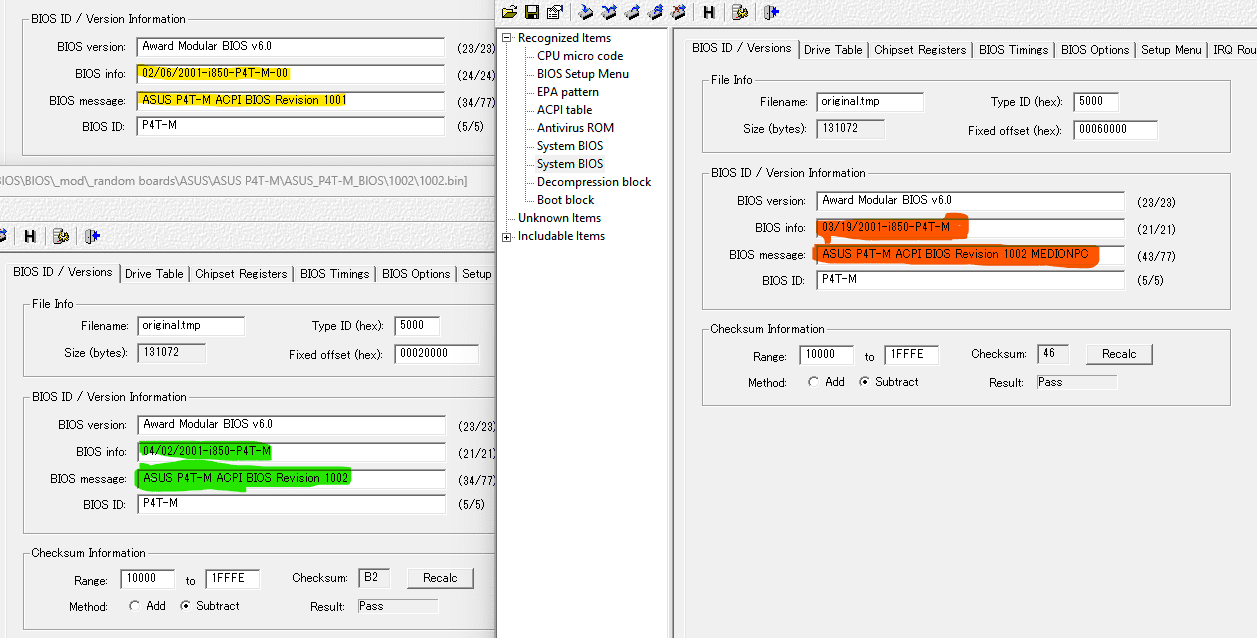The image size is (1257, 638).
Task: Open Setup Menu tab in MEDIONPC window
Action: 1171,50
